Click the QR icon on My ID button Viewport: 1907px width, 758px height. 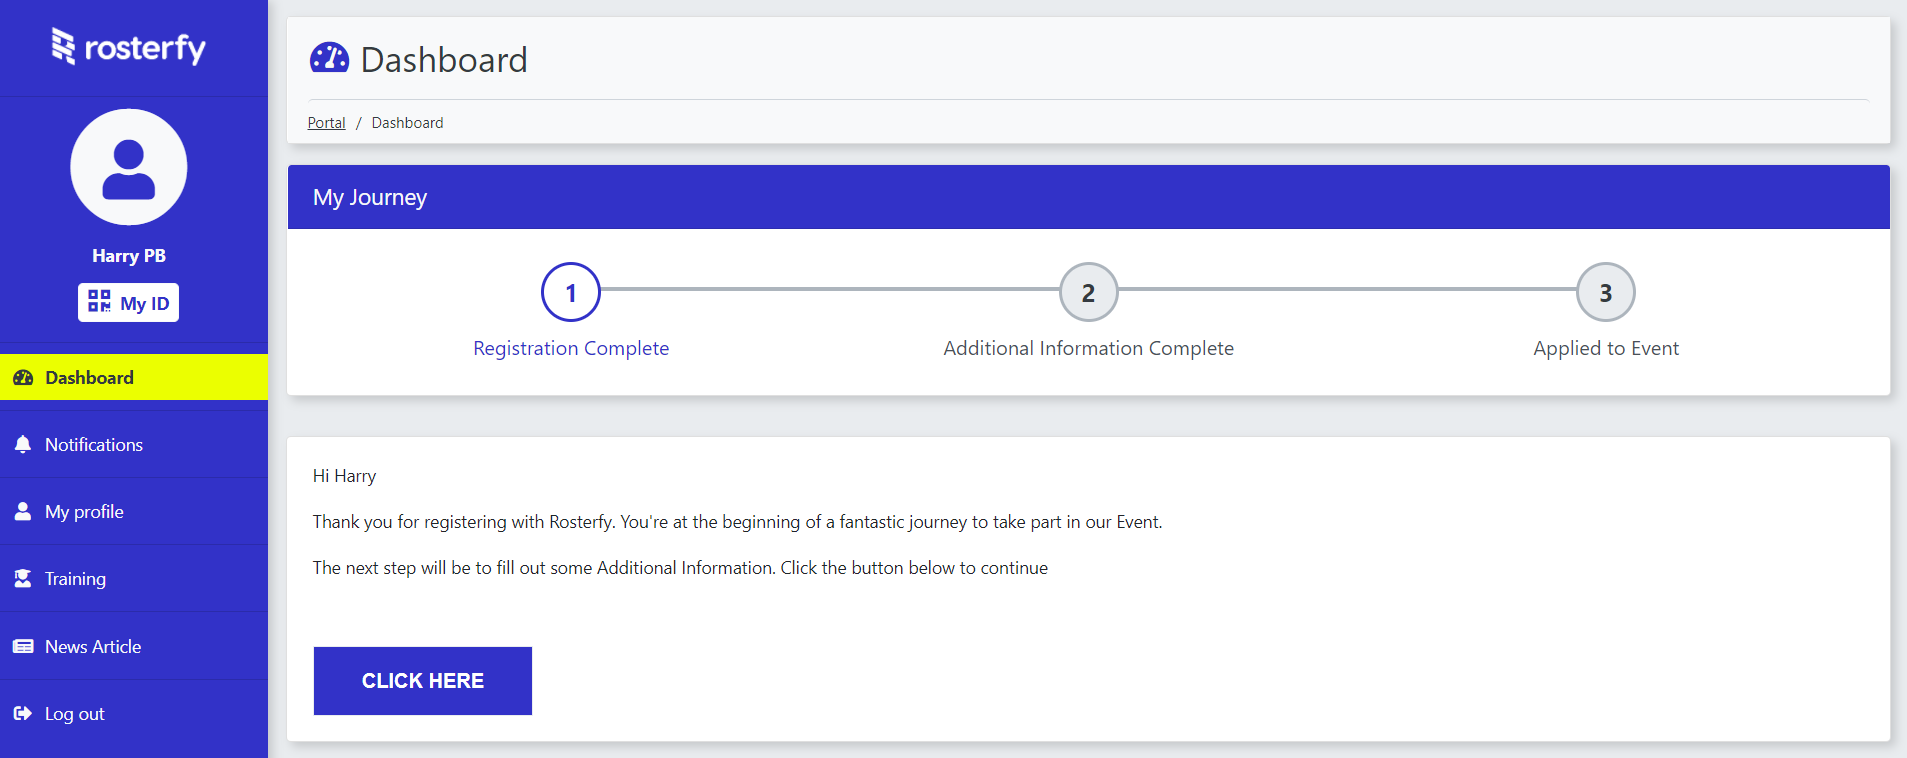(x=99, y=301)
